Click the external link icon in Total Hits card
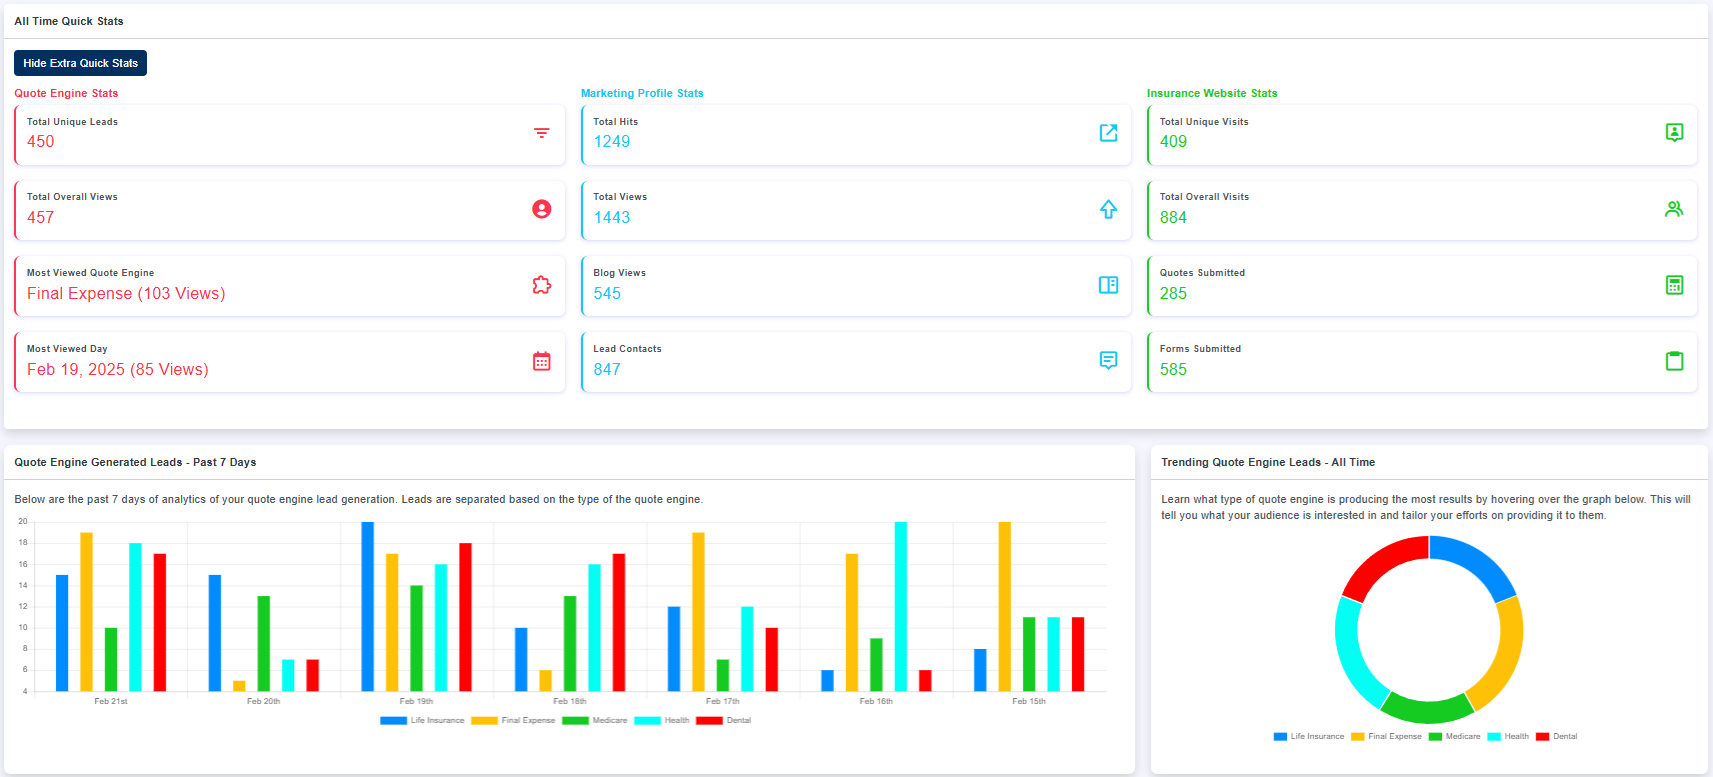Viewport: 1713px width, 777px height. pos(1108,133)
